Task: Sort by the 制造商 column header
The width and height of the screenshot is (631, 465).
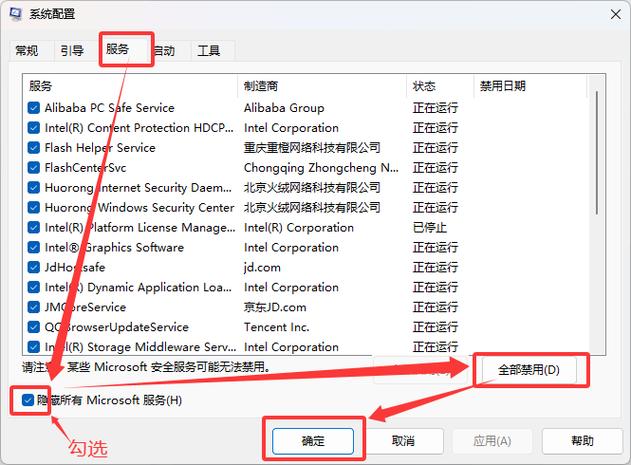Action: point(322,86)
